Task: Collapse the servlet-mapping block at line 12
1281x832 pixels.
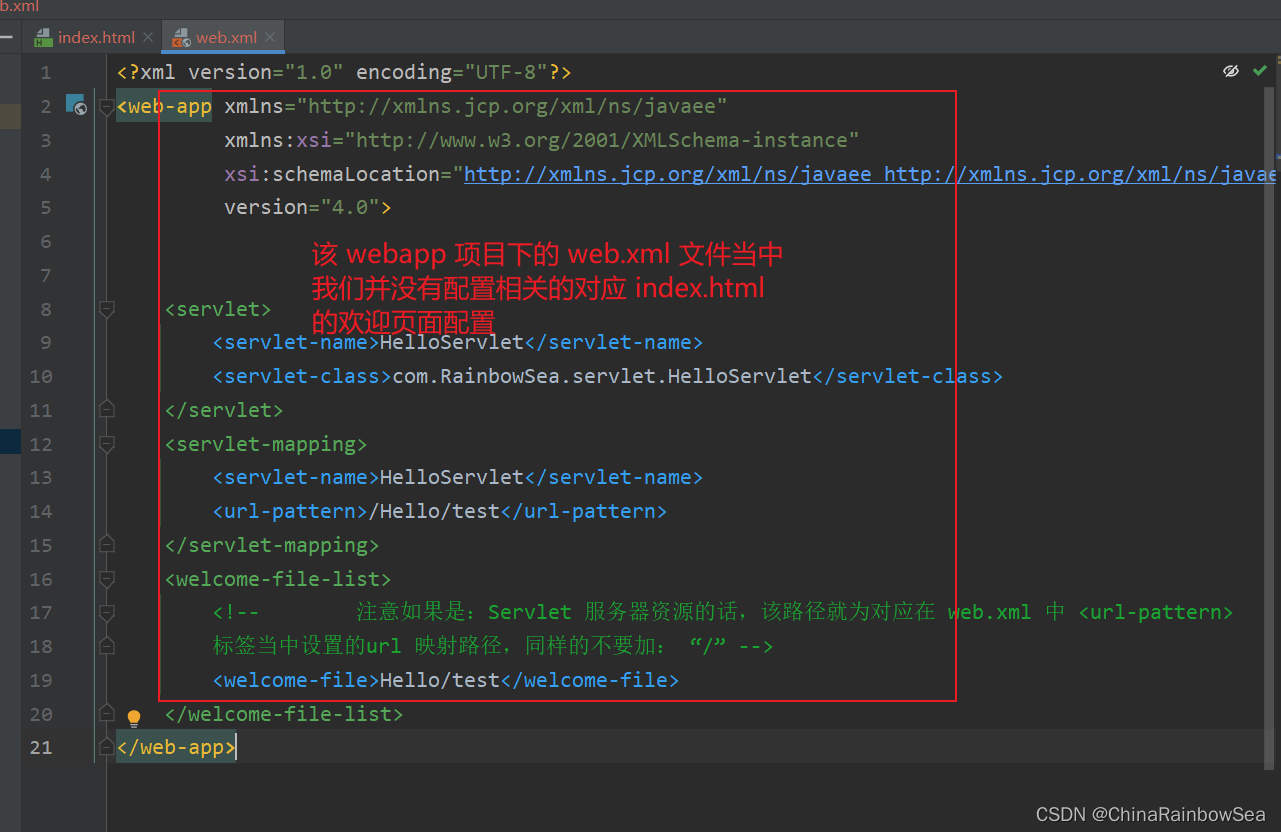Action: [107, 444]
